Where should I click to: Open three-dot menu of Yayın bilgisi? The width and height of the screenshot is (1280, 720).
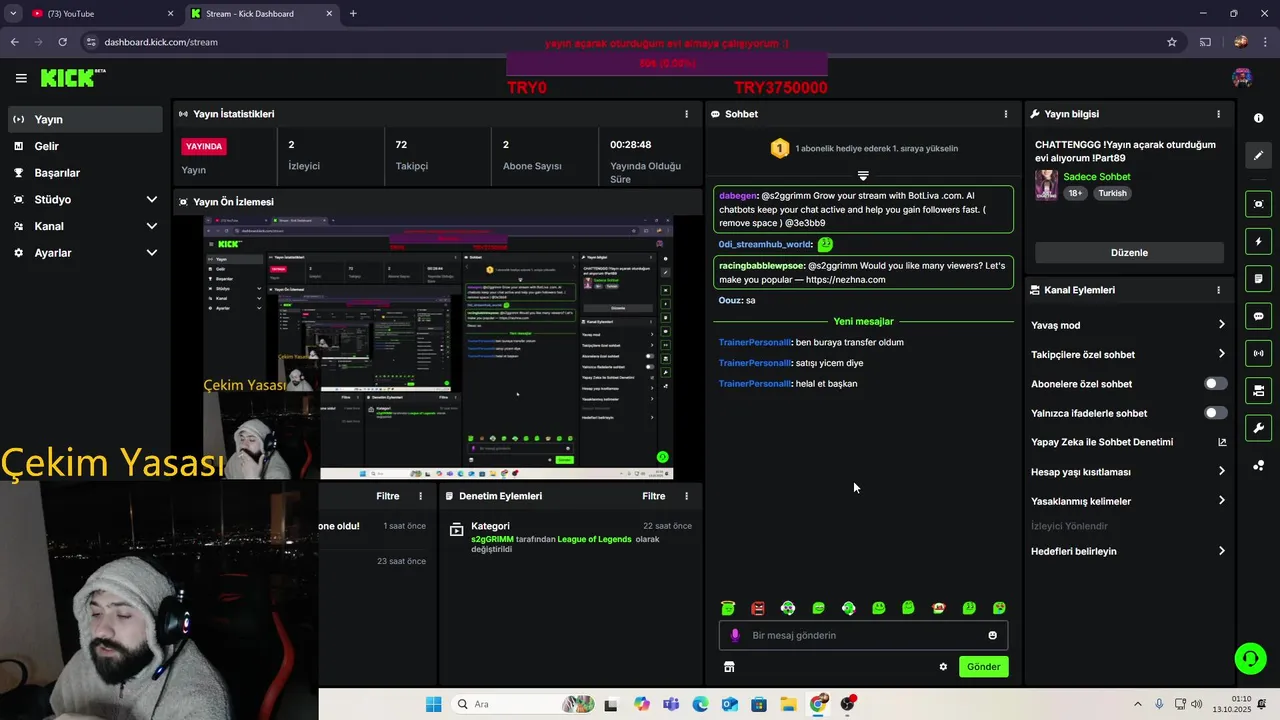(1218, 114)
